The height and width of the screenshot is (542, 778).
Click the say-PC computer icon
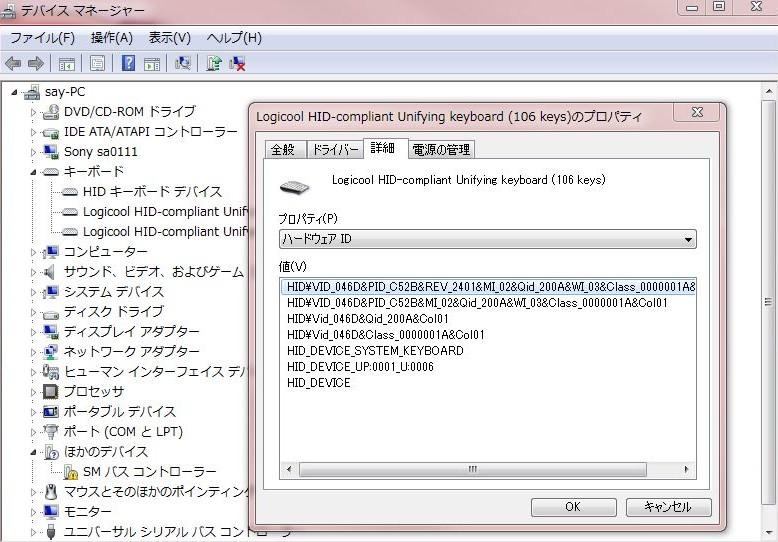[x=32, y=92]
